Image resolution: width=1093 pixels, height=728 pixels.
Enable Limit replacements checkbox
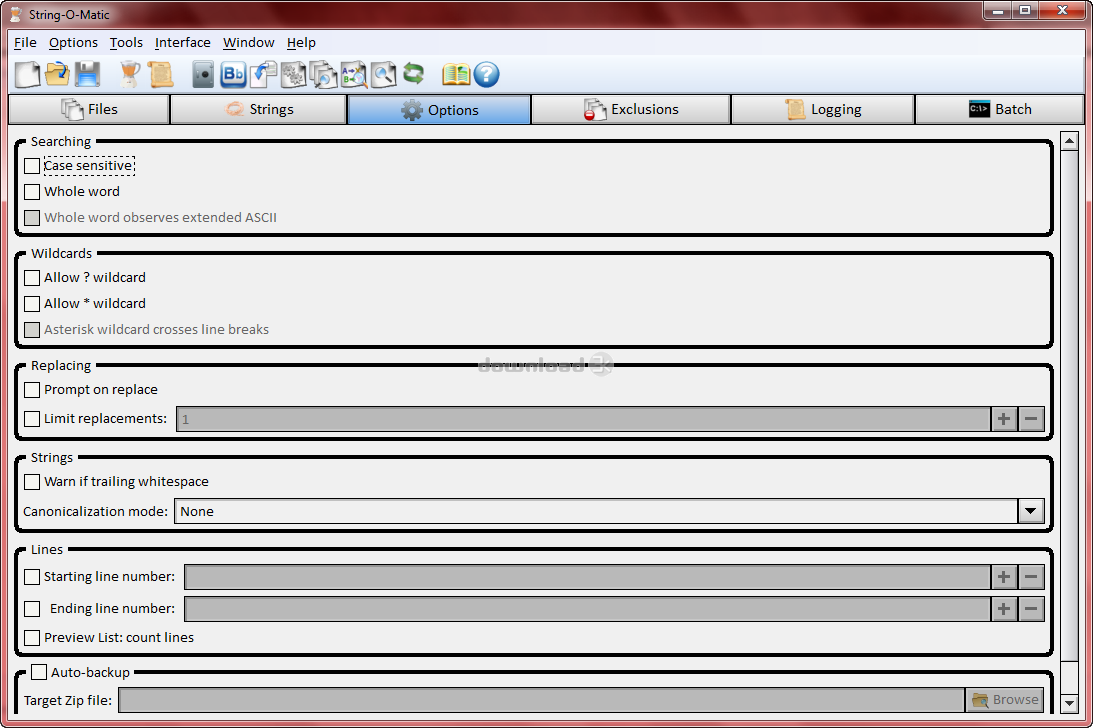coord(32,419)
